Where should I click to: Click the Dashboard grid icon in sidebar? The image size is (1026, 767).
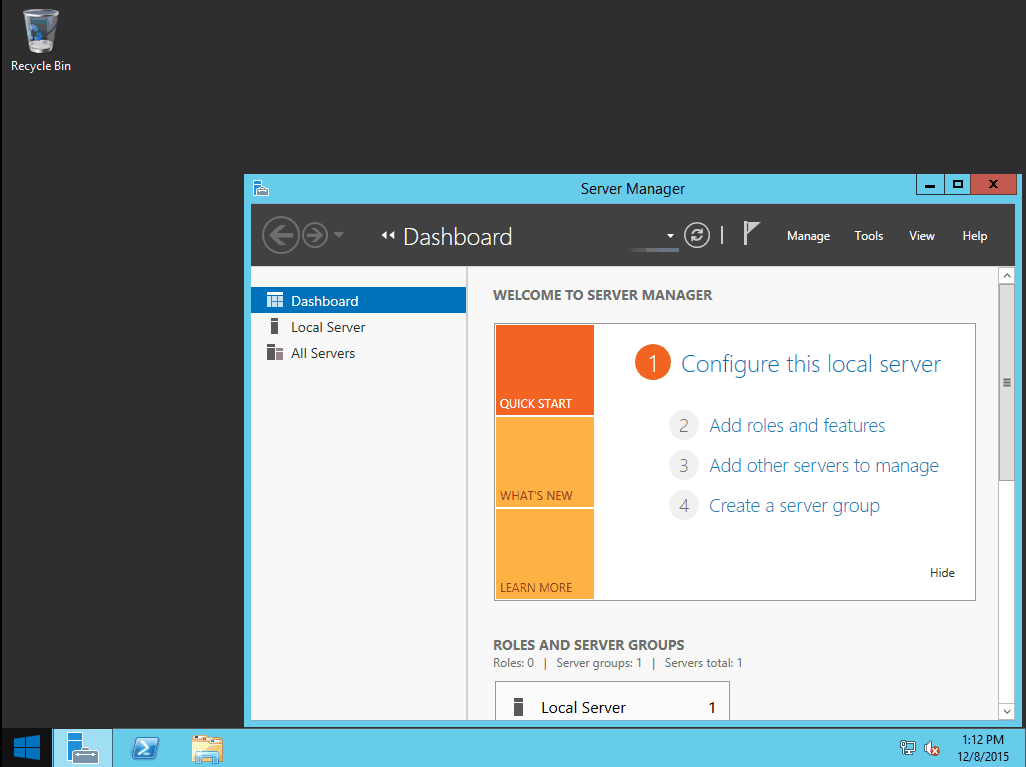pyautogui.click(x=275, y=300)
